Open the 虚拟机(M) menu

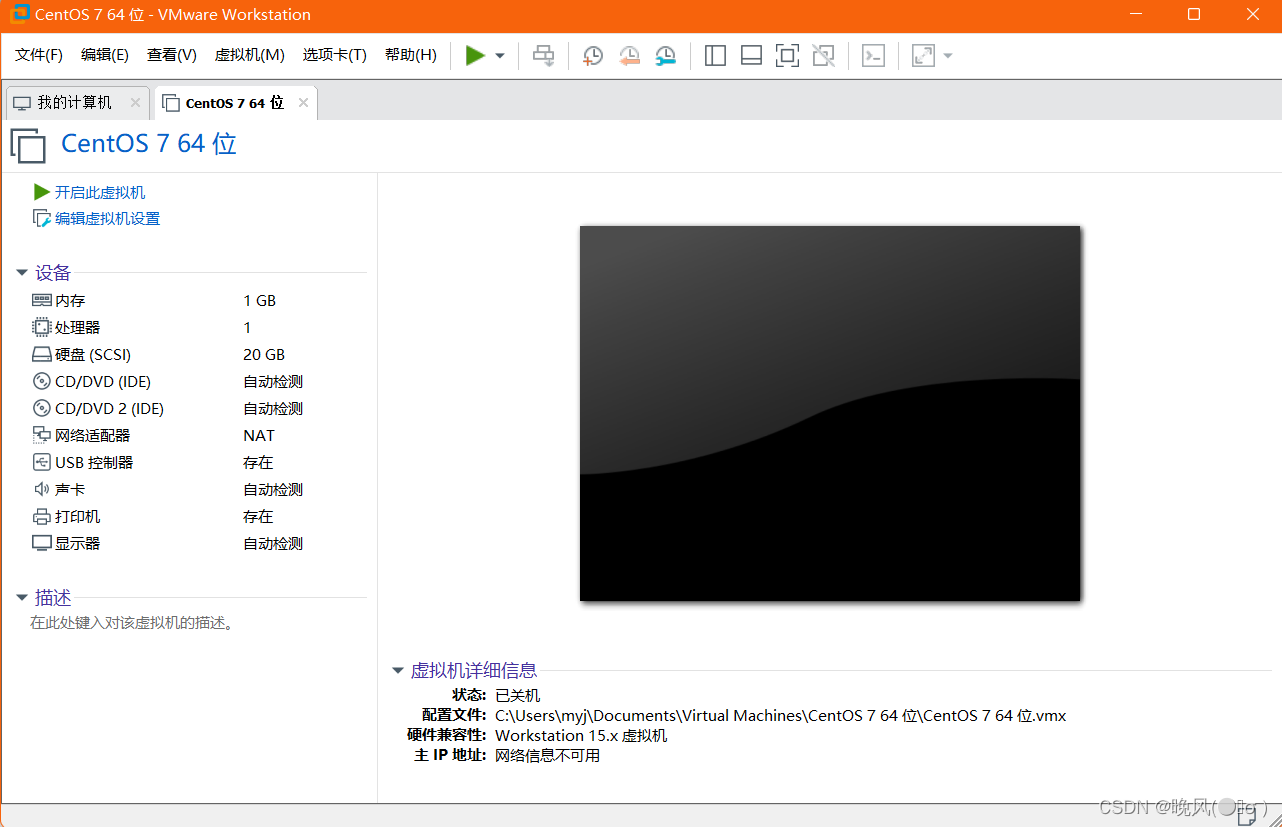pyautogui.click(x=250, y=55)
